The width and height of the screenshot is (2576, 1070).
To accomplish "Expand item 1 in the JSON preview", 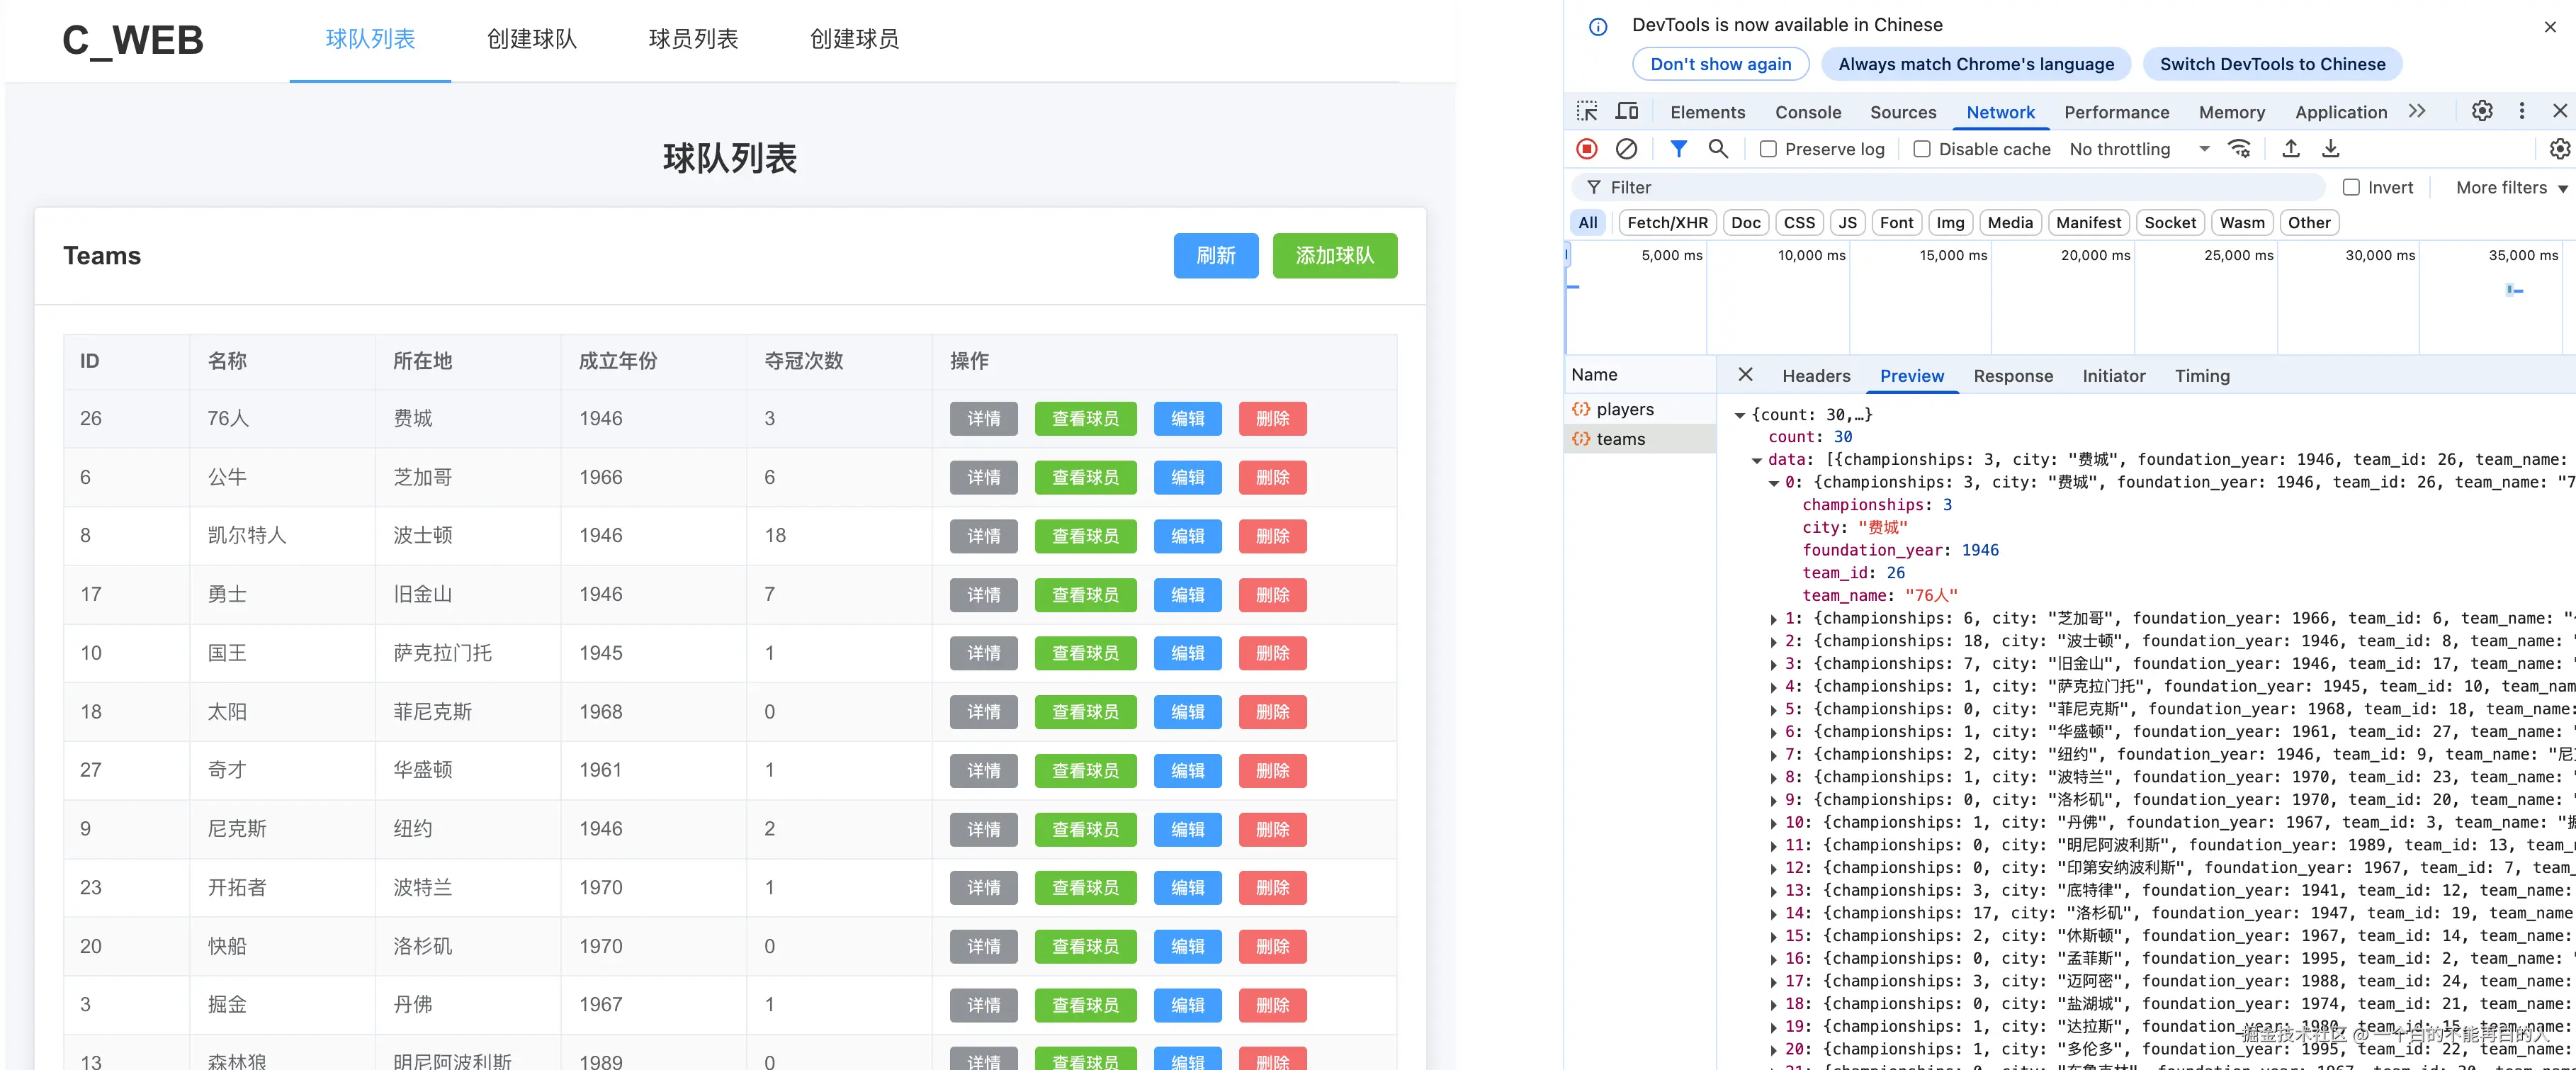I will (x=1775, y=619).
